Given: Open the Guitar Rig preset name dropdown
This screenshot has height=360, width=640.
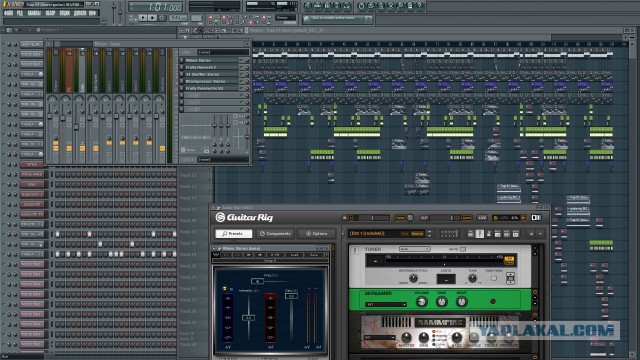Looking at the screenshot, I should coord(387,233).
